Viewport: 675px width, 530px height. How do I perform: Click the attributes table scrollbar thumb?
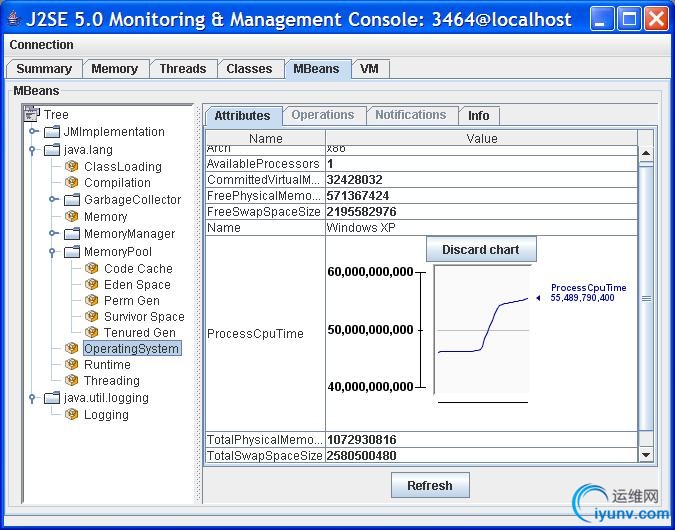646,298
